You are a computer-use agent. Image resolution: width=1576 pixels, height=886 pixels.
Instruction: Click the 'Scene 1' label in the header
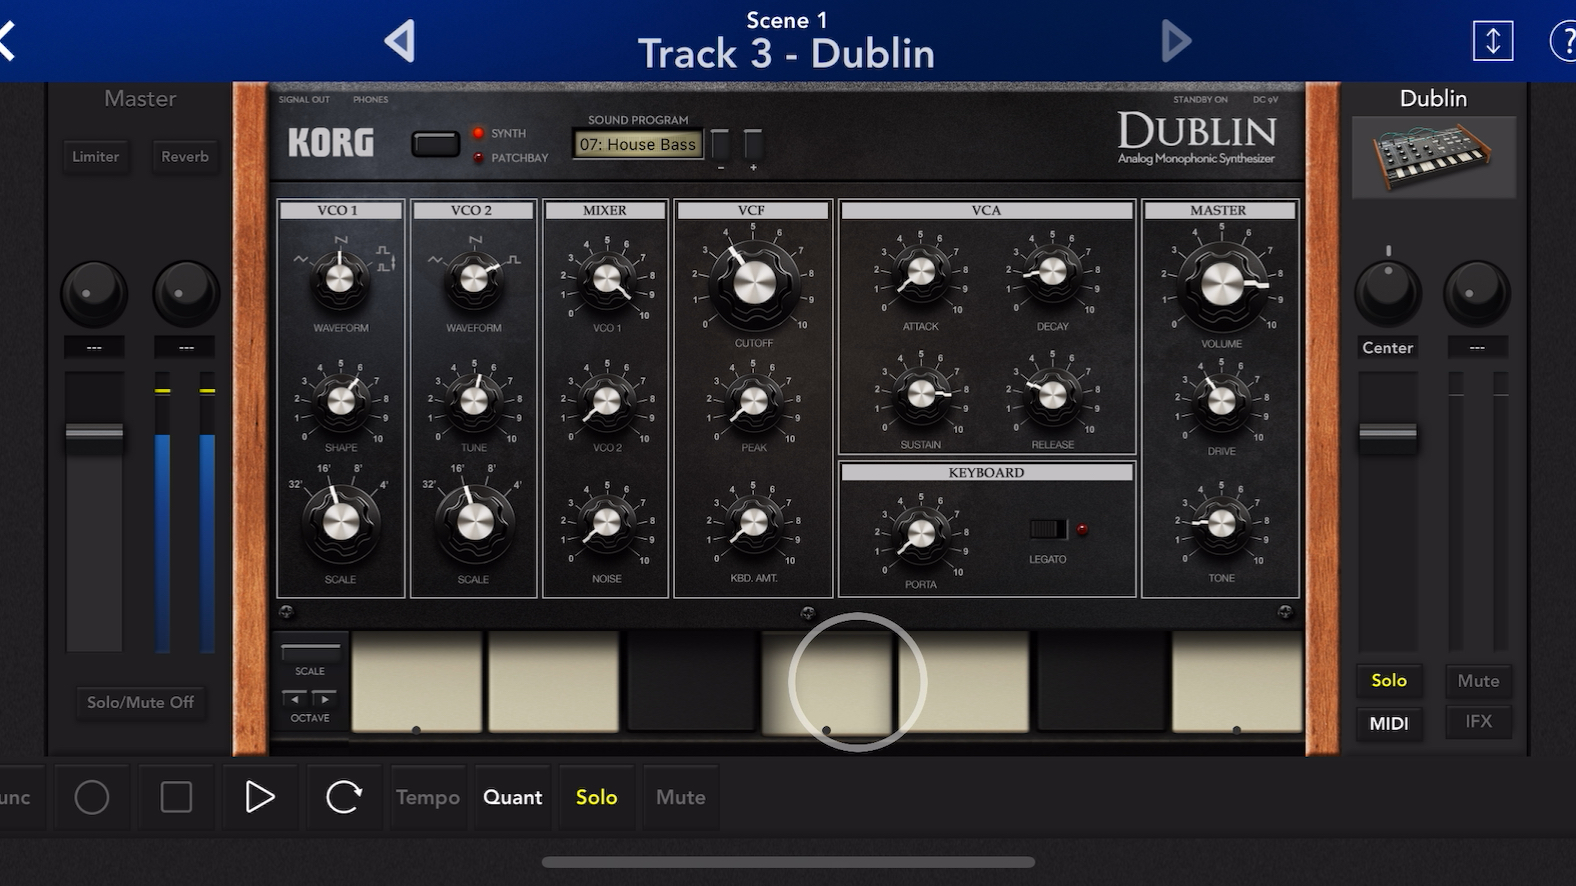[787, 20]
